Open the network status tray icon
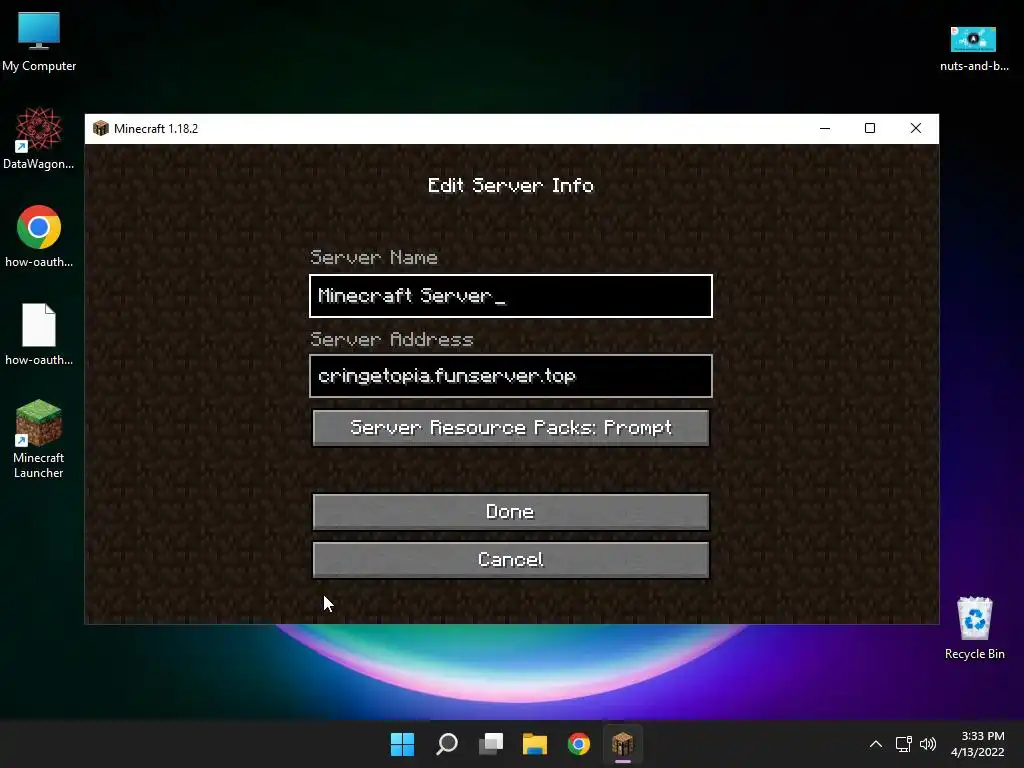 pyautogui.click(x=903, y=744)
